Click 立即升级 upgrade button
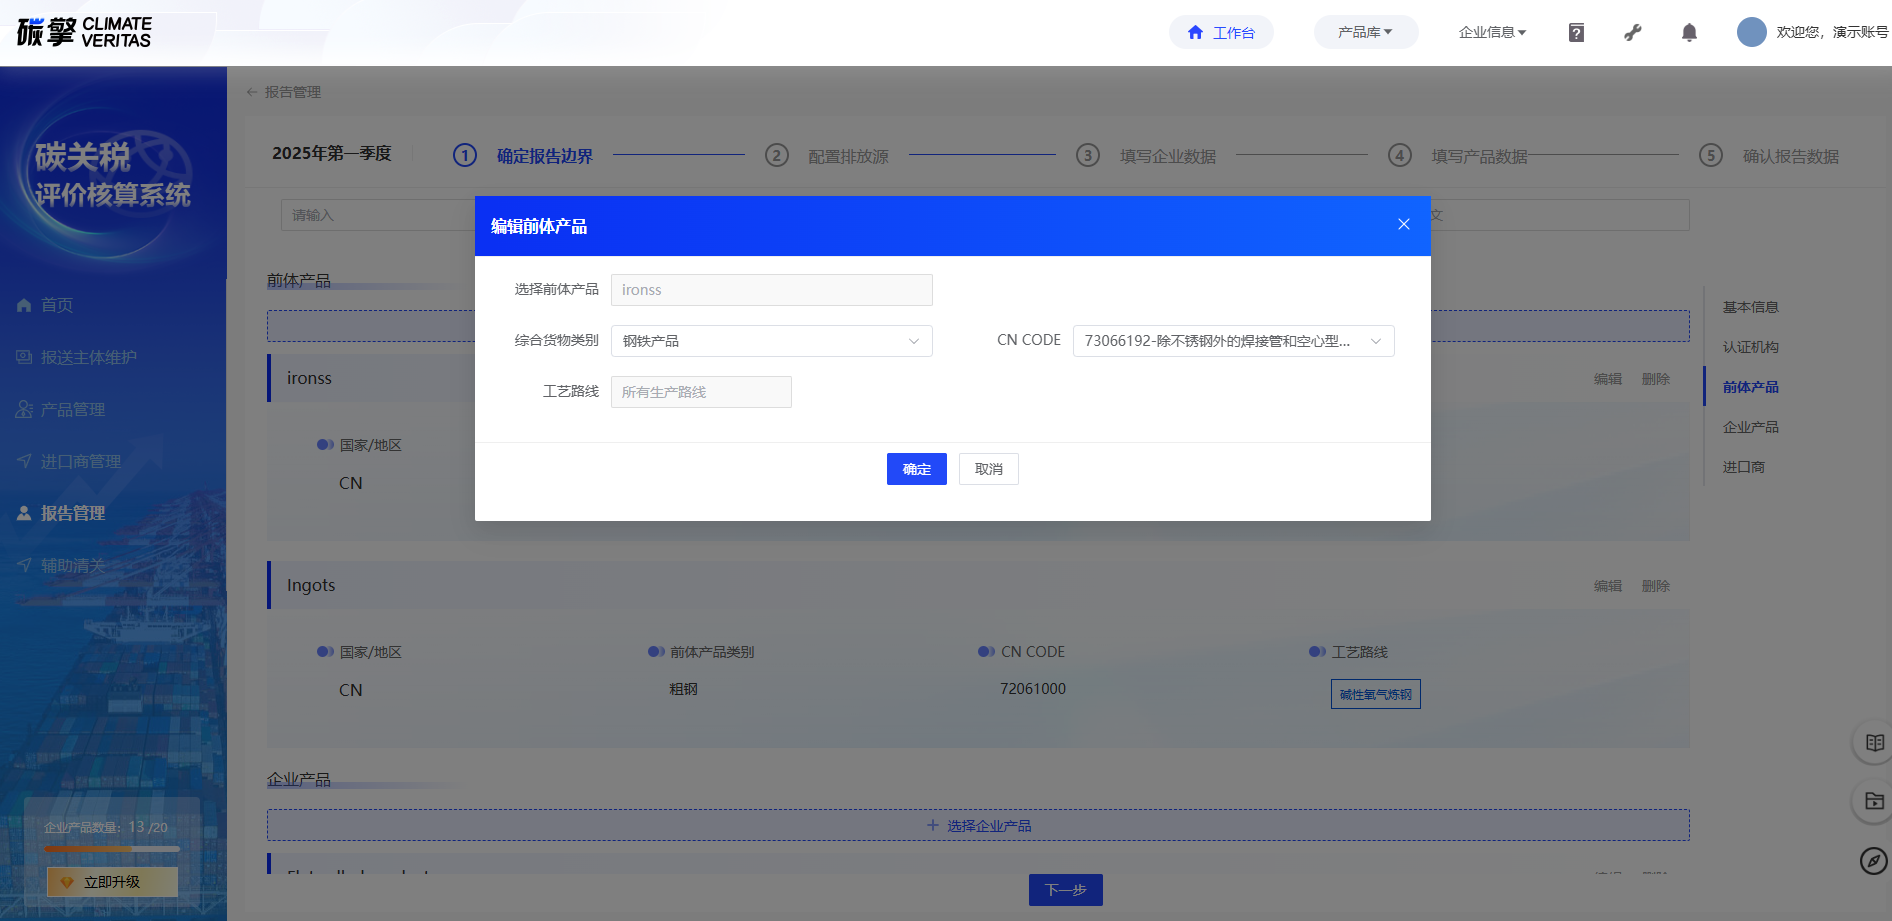The width and height of the screenshot is (1892, 921). click(112, 882)
